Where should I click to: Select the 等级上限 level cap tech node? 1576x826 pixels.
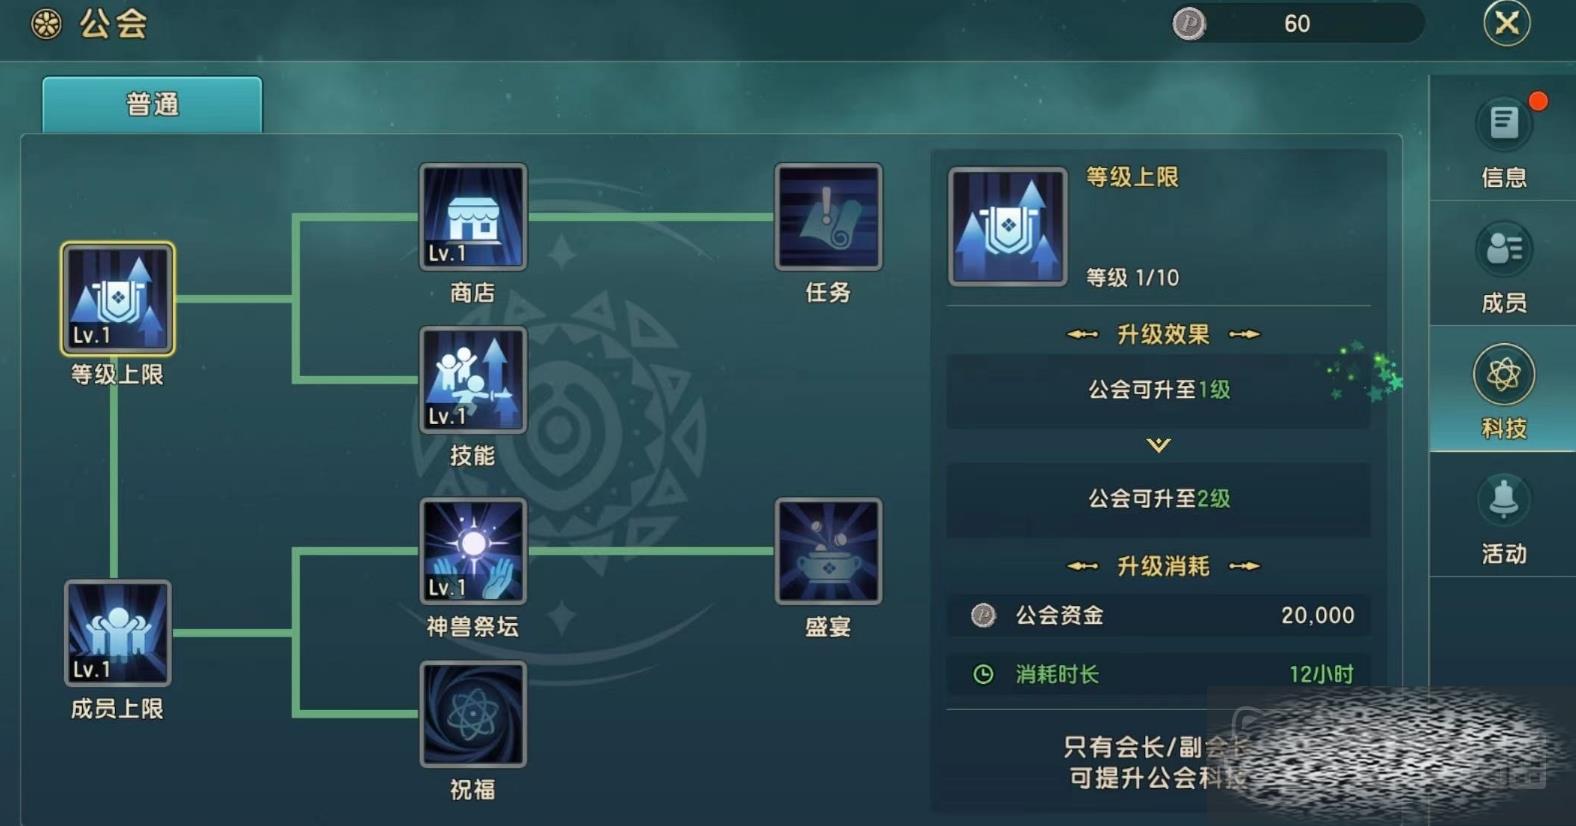pos(117,298)
